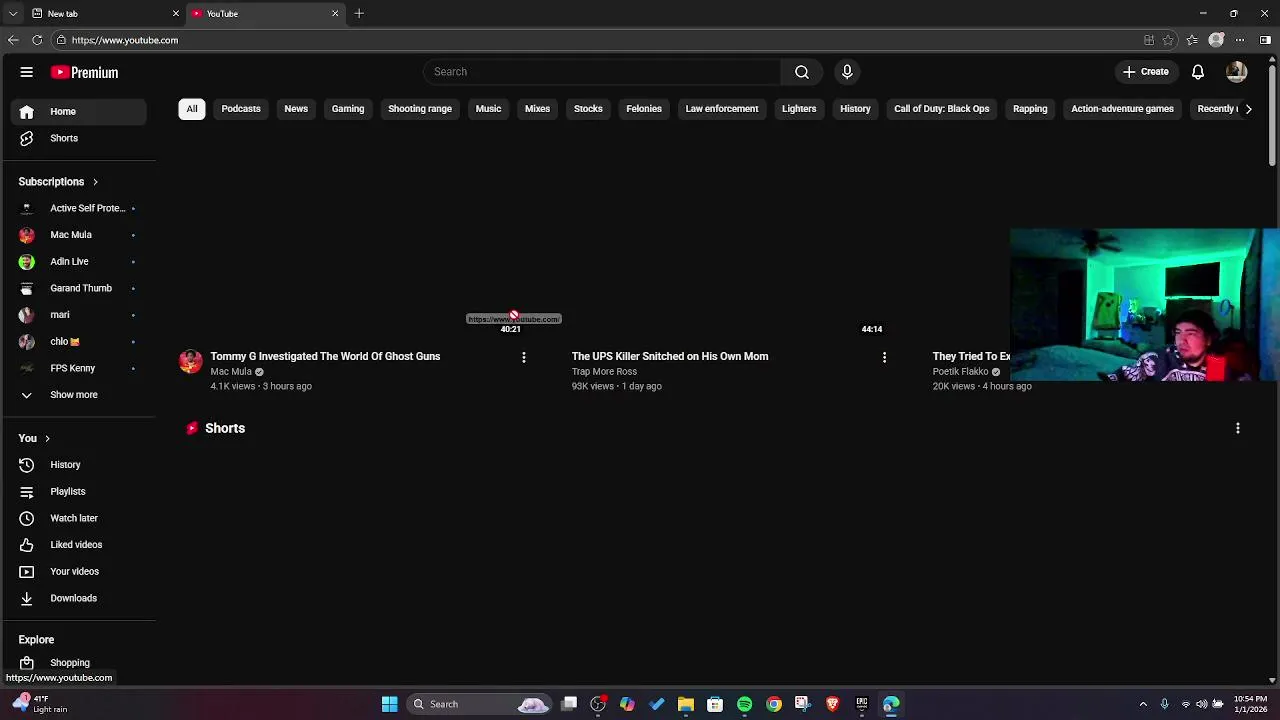This screenshot has width=1280, height=720.
Task: Open Tommy G Investigated Ghost Guns video title
Action: tap(325, 356)
